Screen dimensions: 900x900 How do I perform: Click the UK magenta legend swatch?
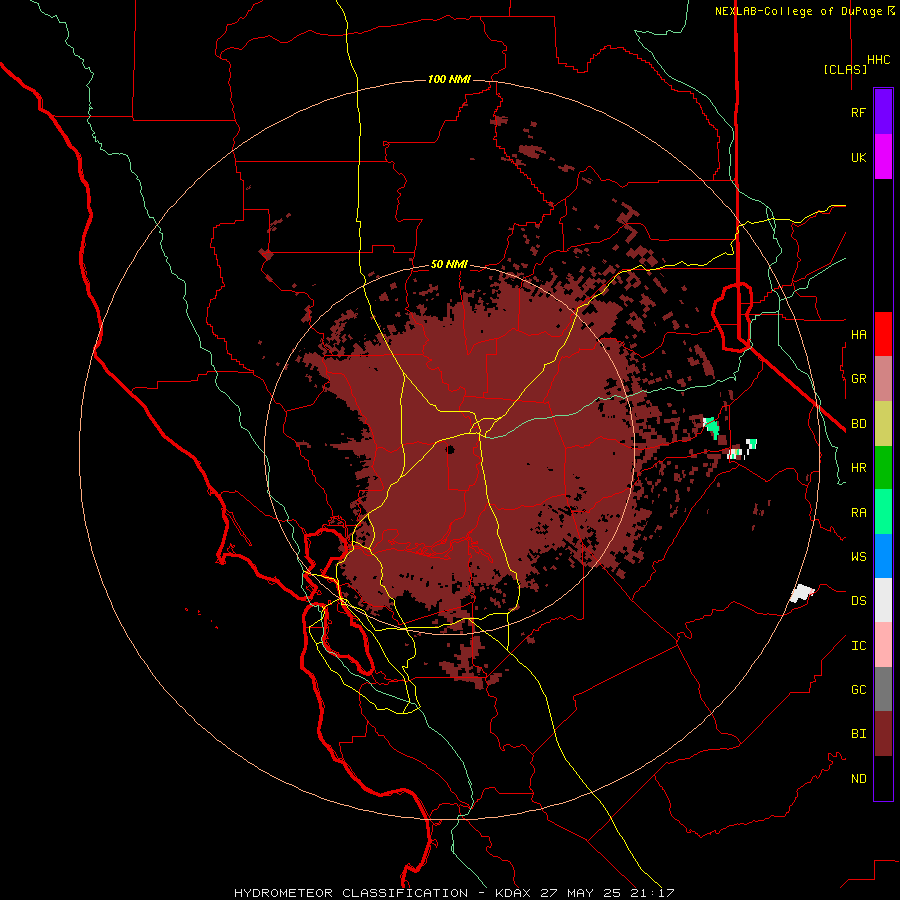pyautogui.click(x=883, y=157)
